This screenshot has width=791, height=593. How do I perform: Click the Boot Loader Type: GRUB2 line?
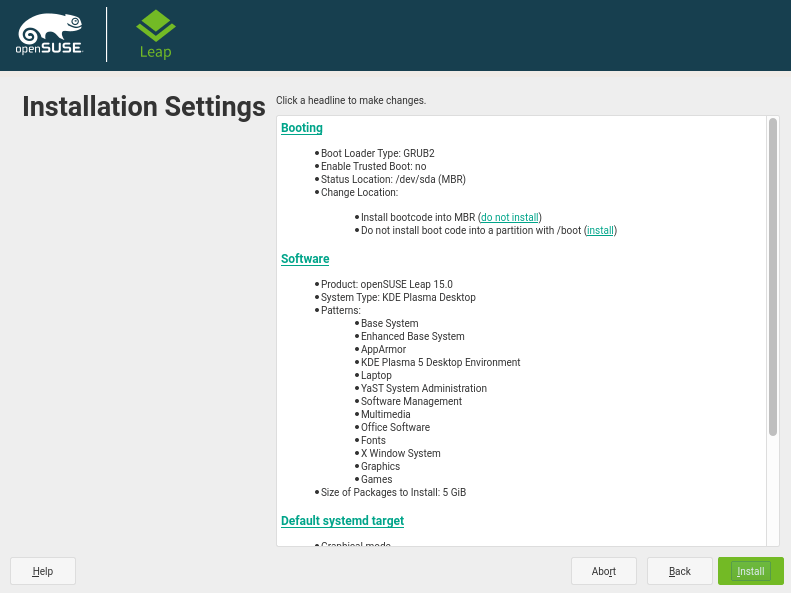pyautogui.click(x=377, y=153)
